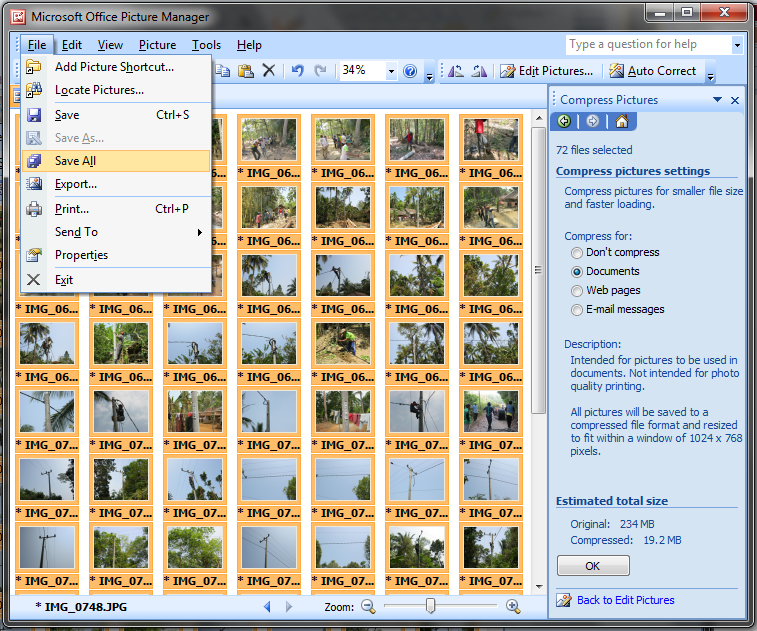Open the blue Help question mark icon
The width and height of the screenshot is (757, 631).
click(x=410, y=71)
